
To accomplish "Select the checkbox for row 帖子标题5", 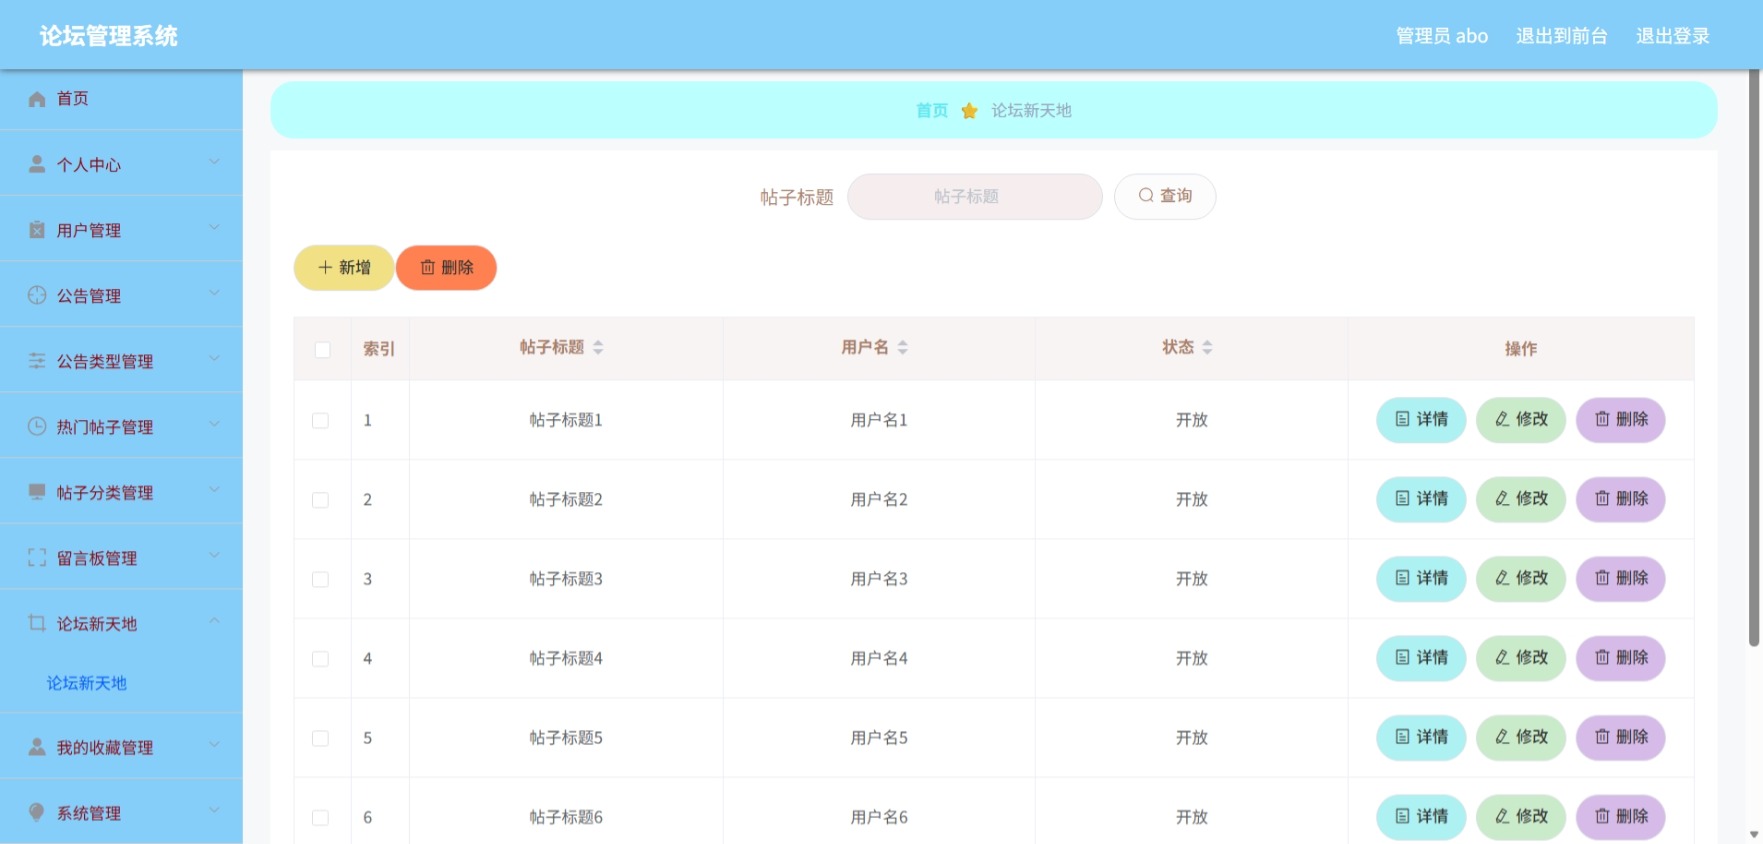I will click(321, 738).
